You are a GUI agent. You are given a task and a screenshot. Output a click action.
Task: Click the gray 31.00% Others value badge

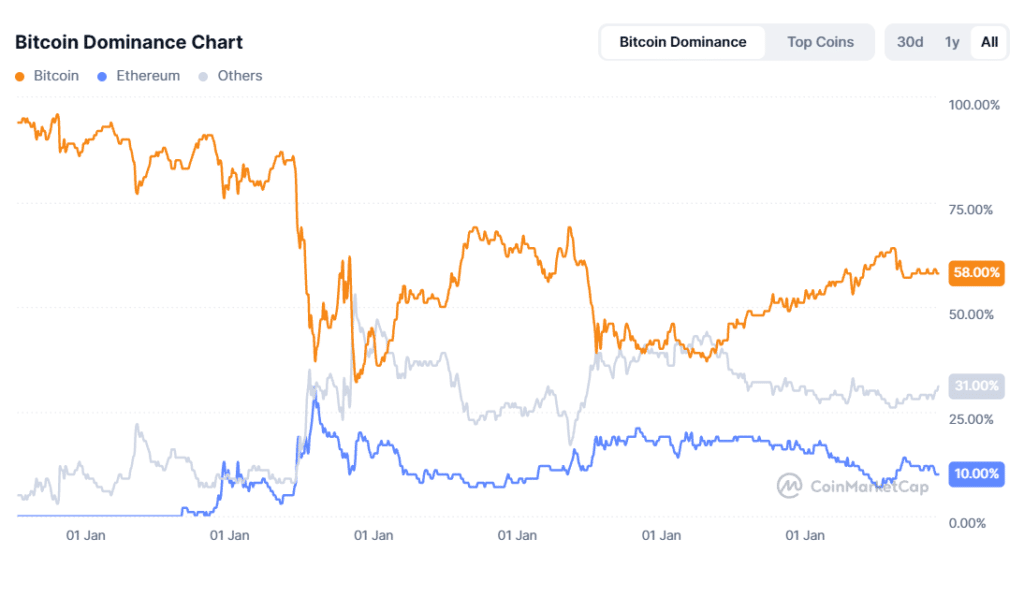click(x=975, y=386)
